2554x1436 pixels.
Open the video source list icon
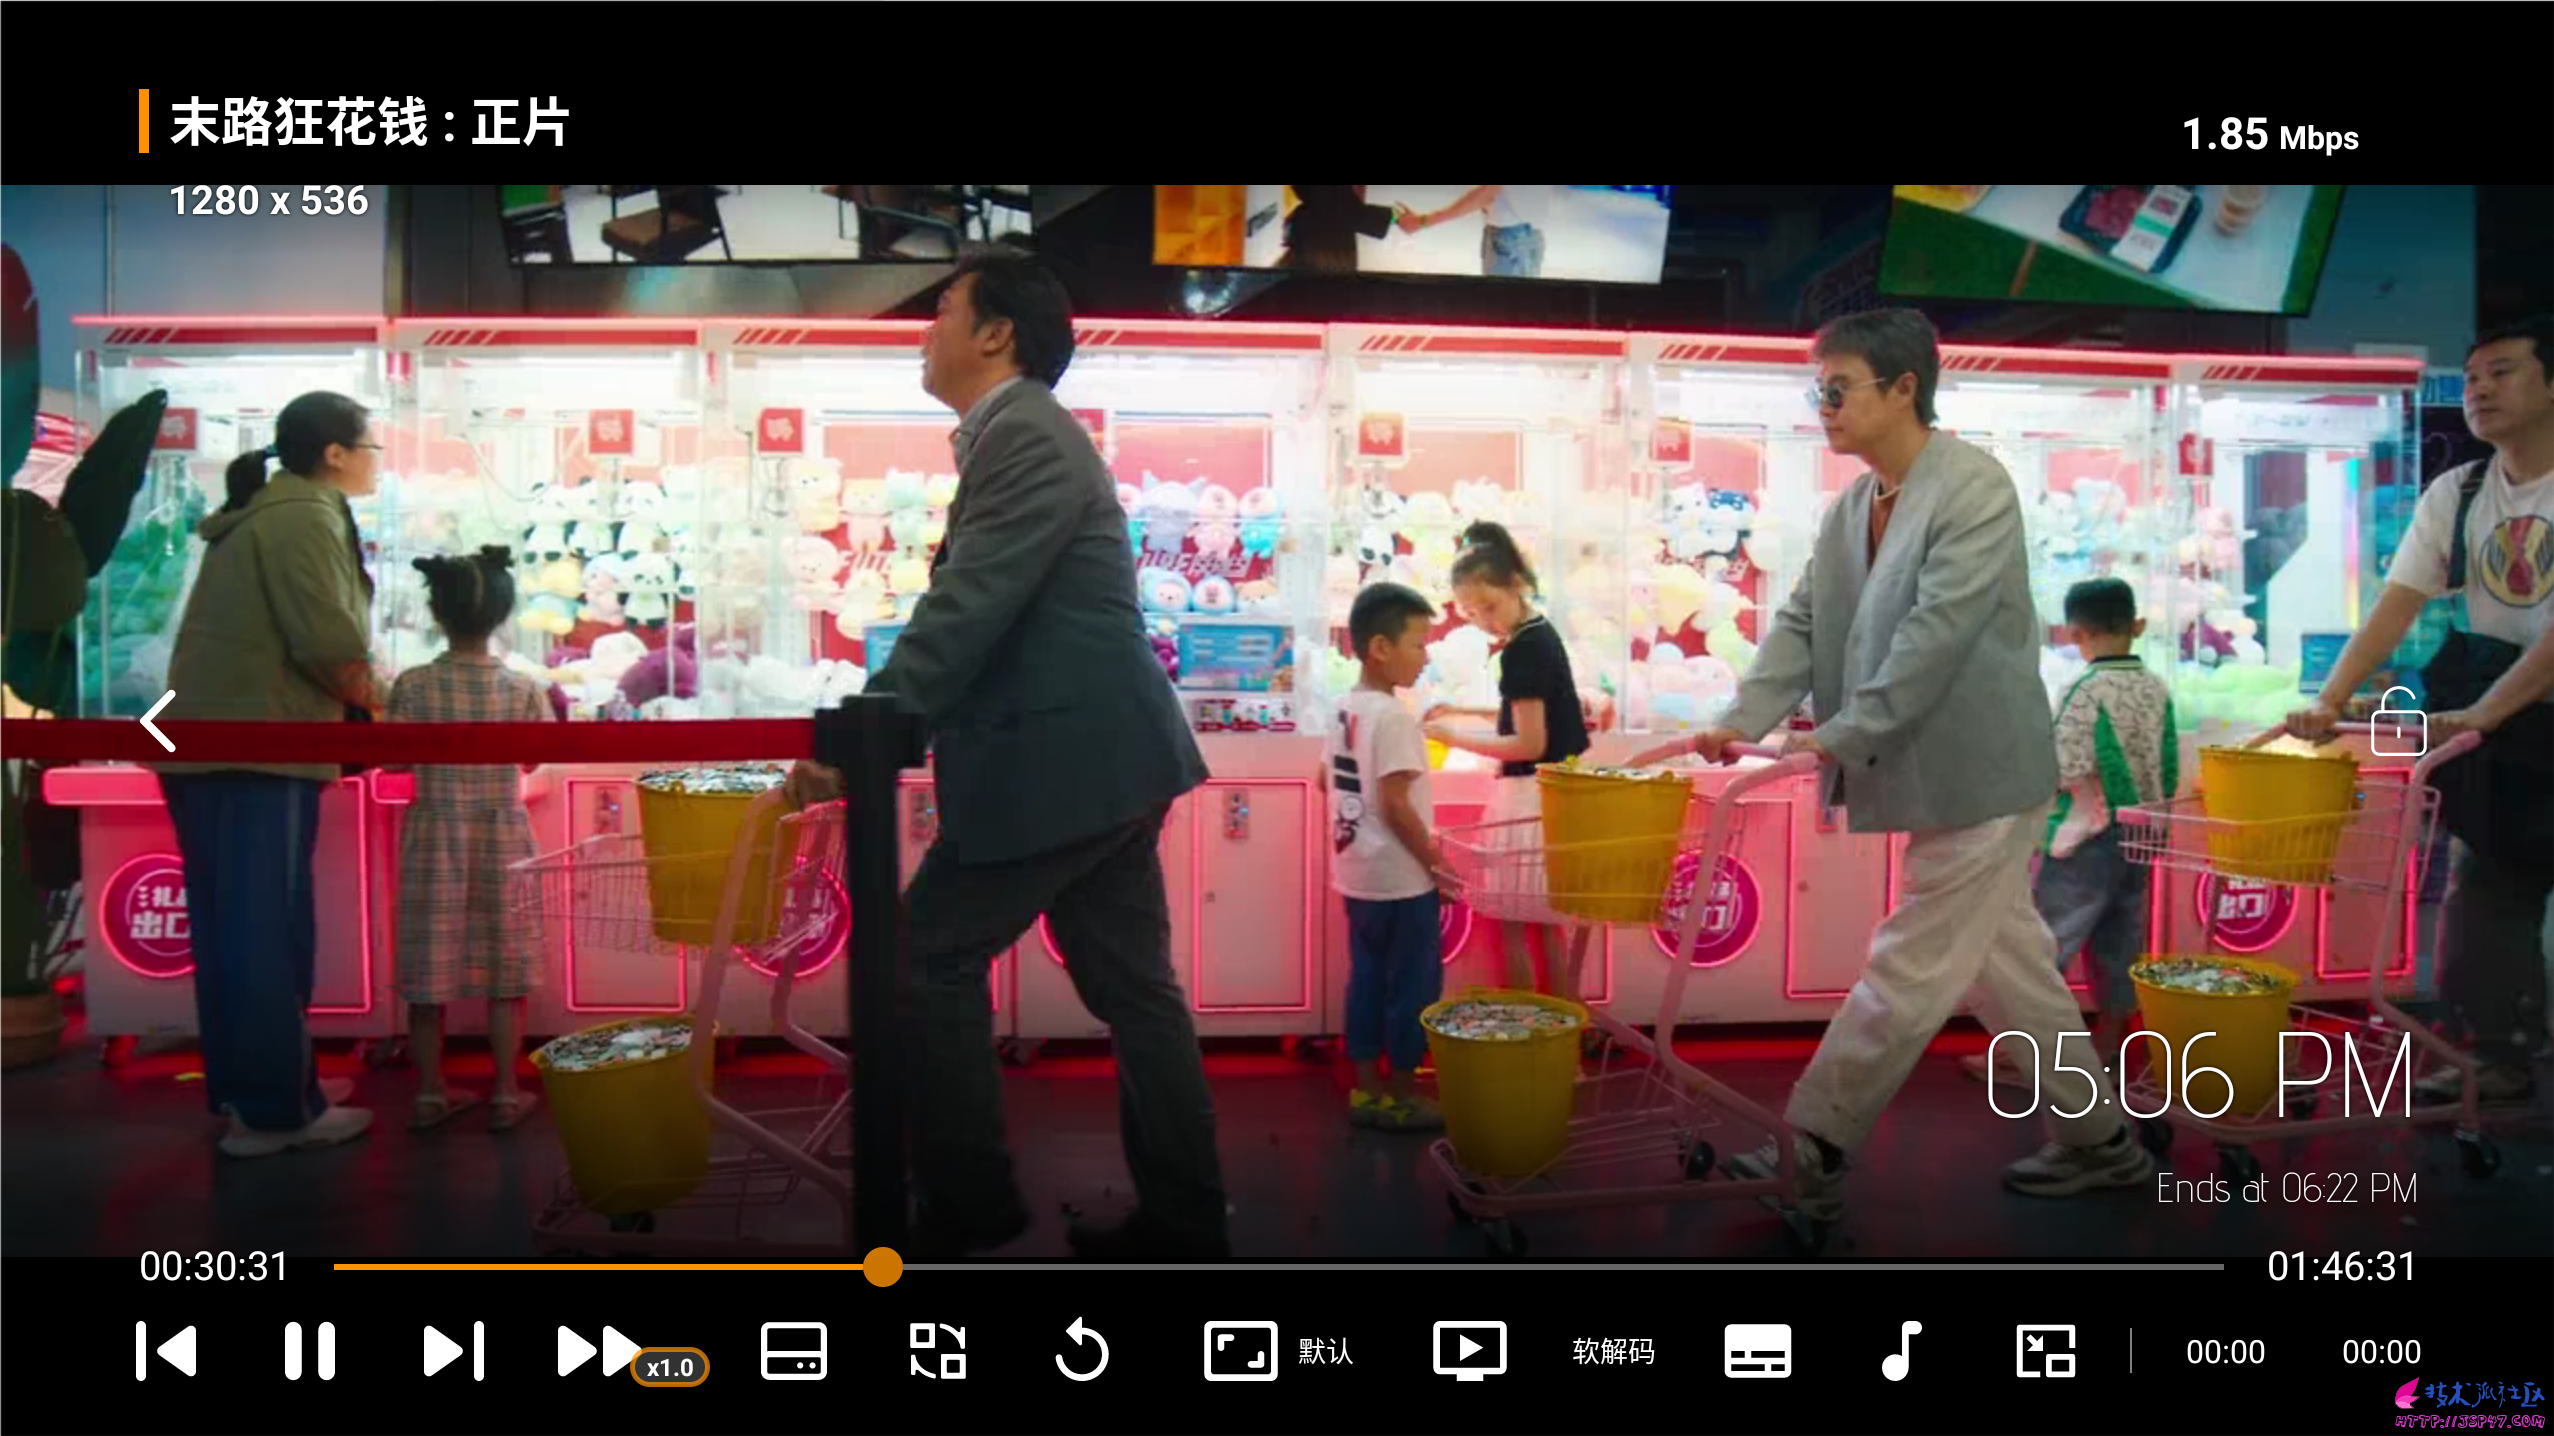793,1351
